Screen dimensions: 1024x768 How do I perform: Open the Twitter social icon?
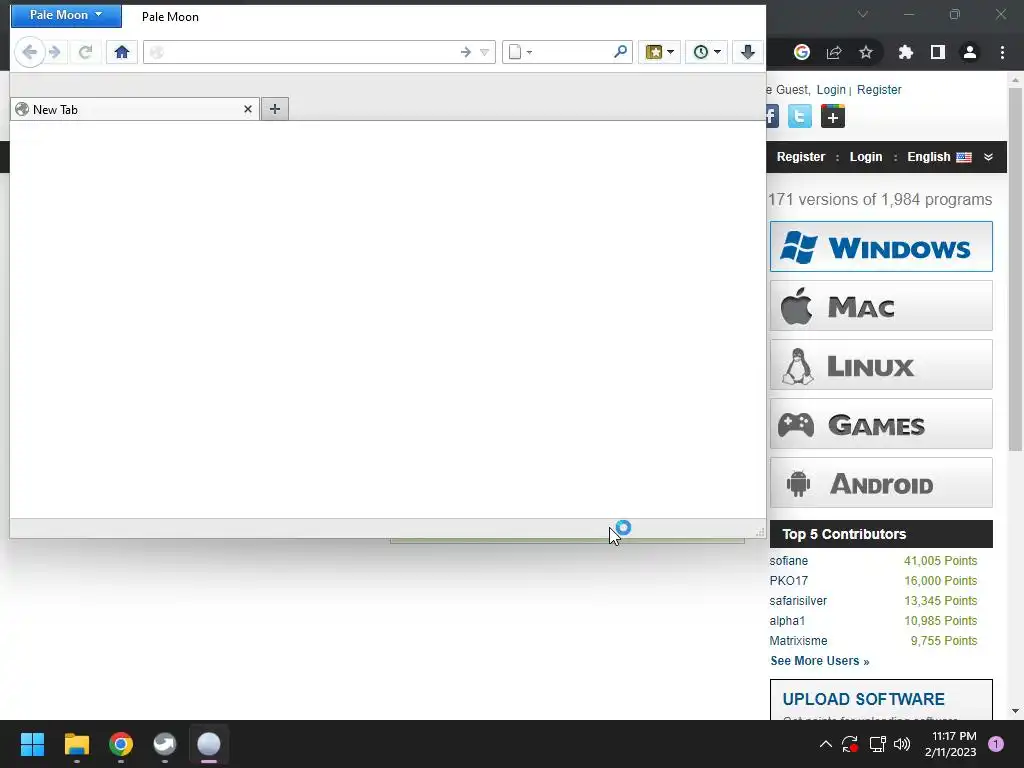pos(800,116)
